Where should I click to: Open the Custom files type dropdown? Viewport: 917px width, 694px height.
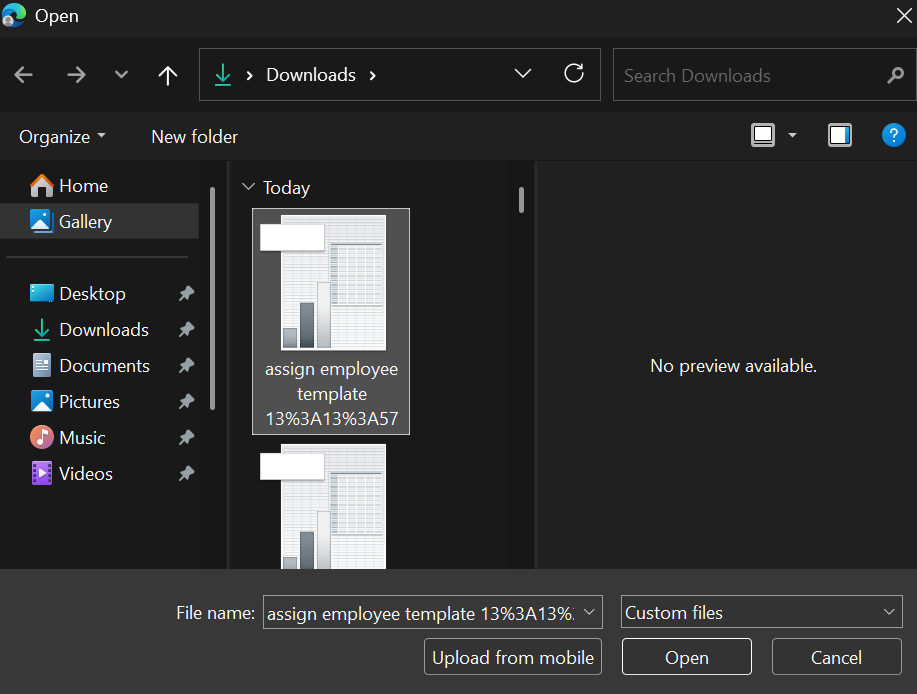point(761,612)
